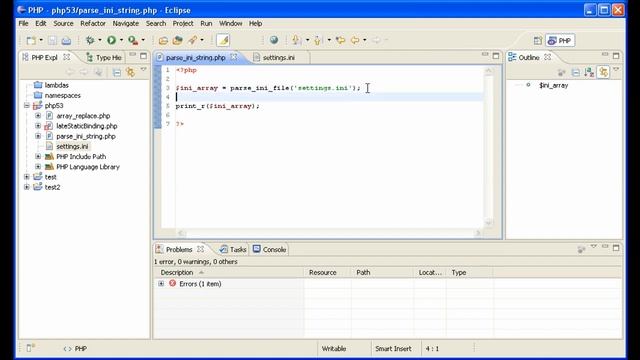Open the Source menu
640x360 pixels.
click(63, 24)
